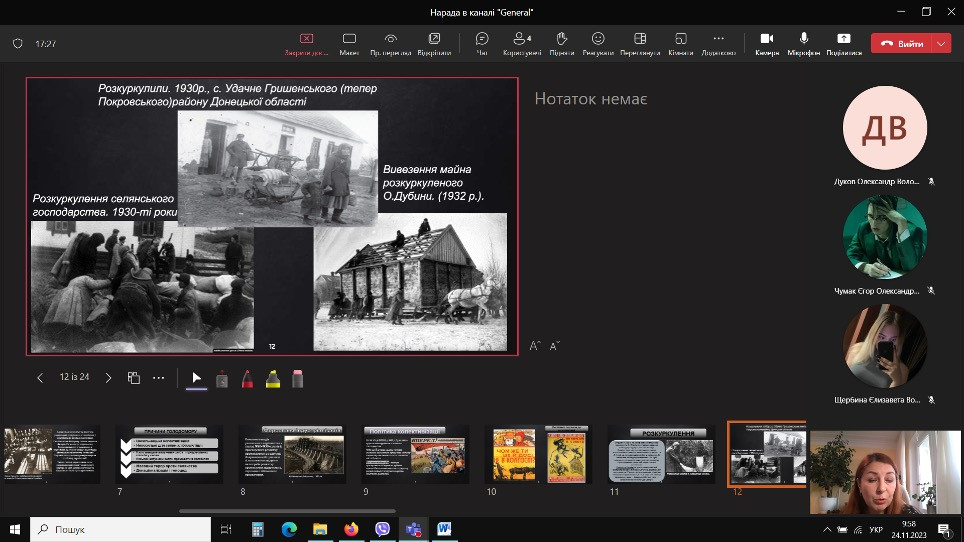Expand the leave options arrow
964x542 pixels.
tap(942, 43)
